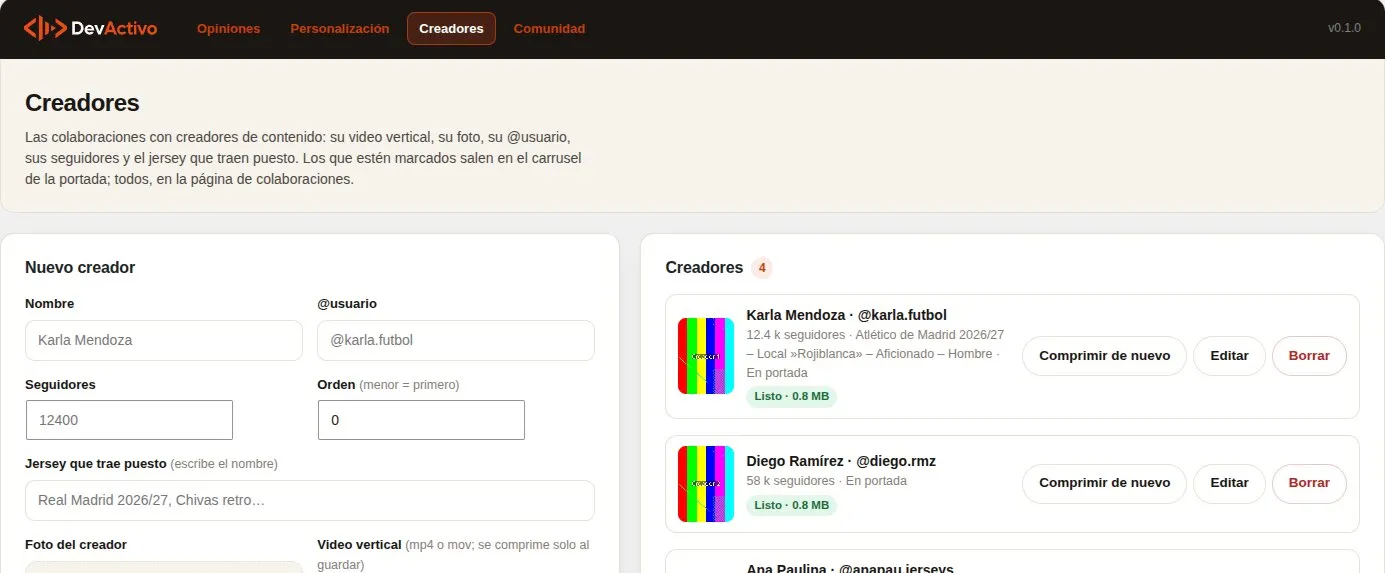The image size is (1385, 573).
Task: Click the Video vertical label
Action: [x=359, y=545]
